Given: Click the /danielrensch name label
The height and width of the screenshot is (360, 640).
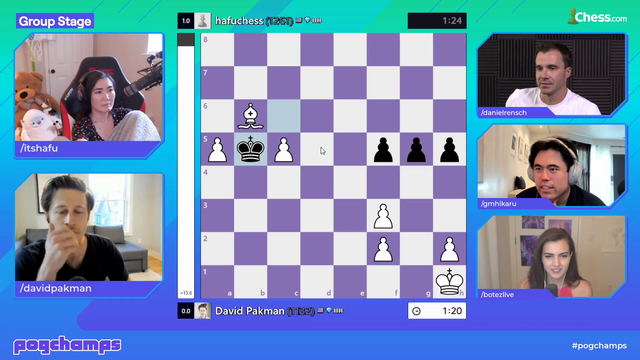Looking at the screenshot, I should point(504,113).
